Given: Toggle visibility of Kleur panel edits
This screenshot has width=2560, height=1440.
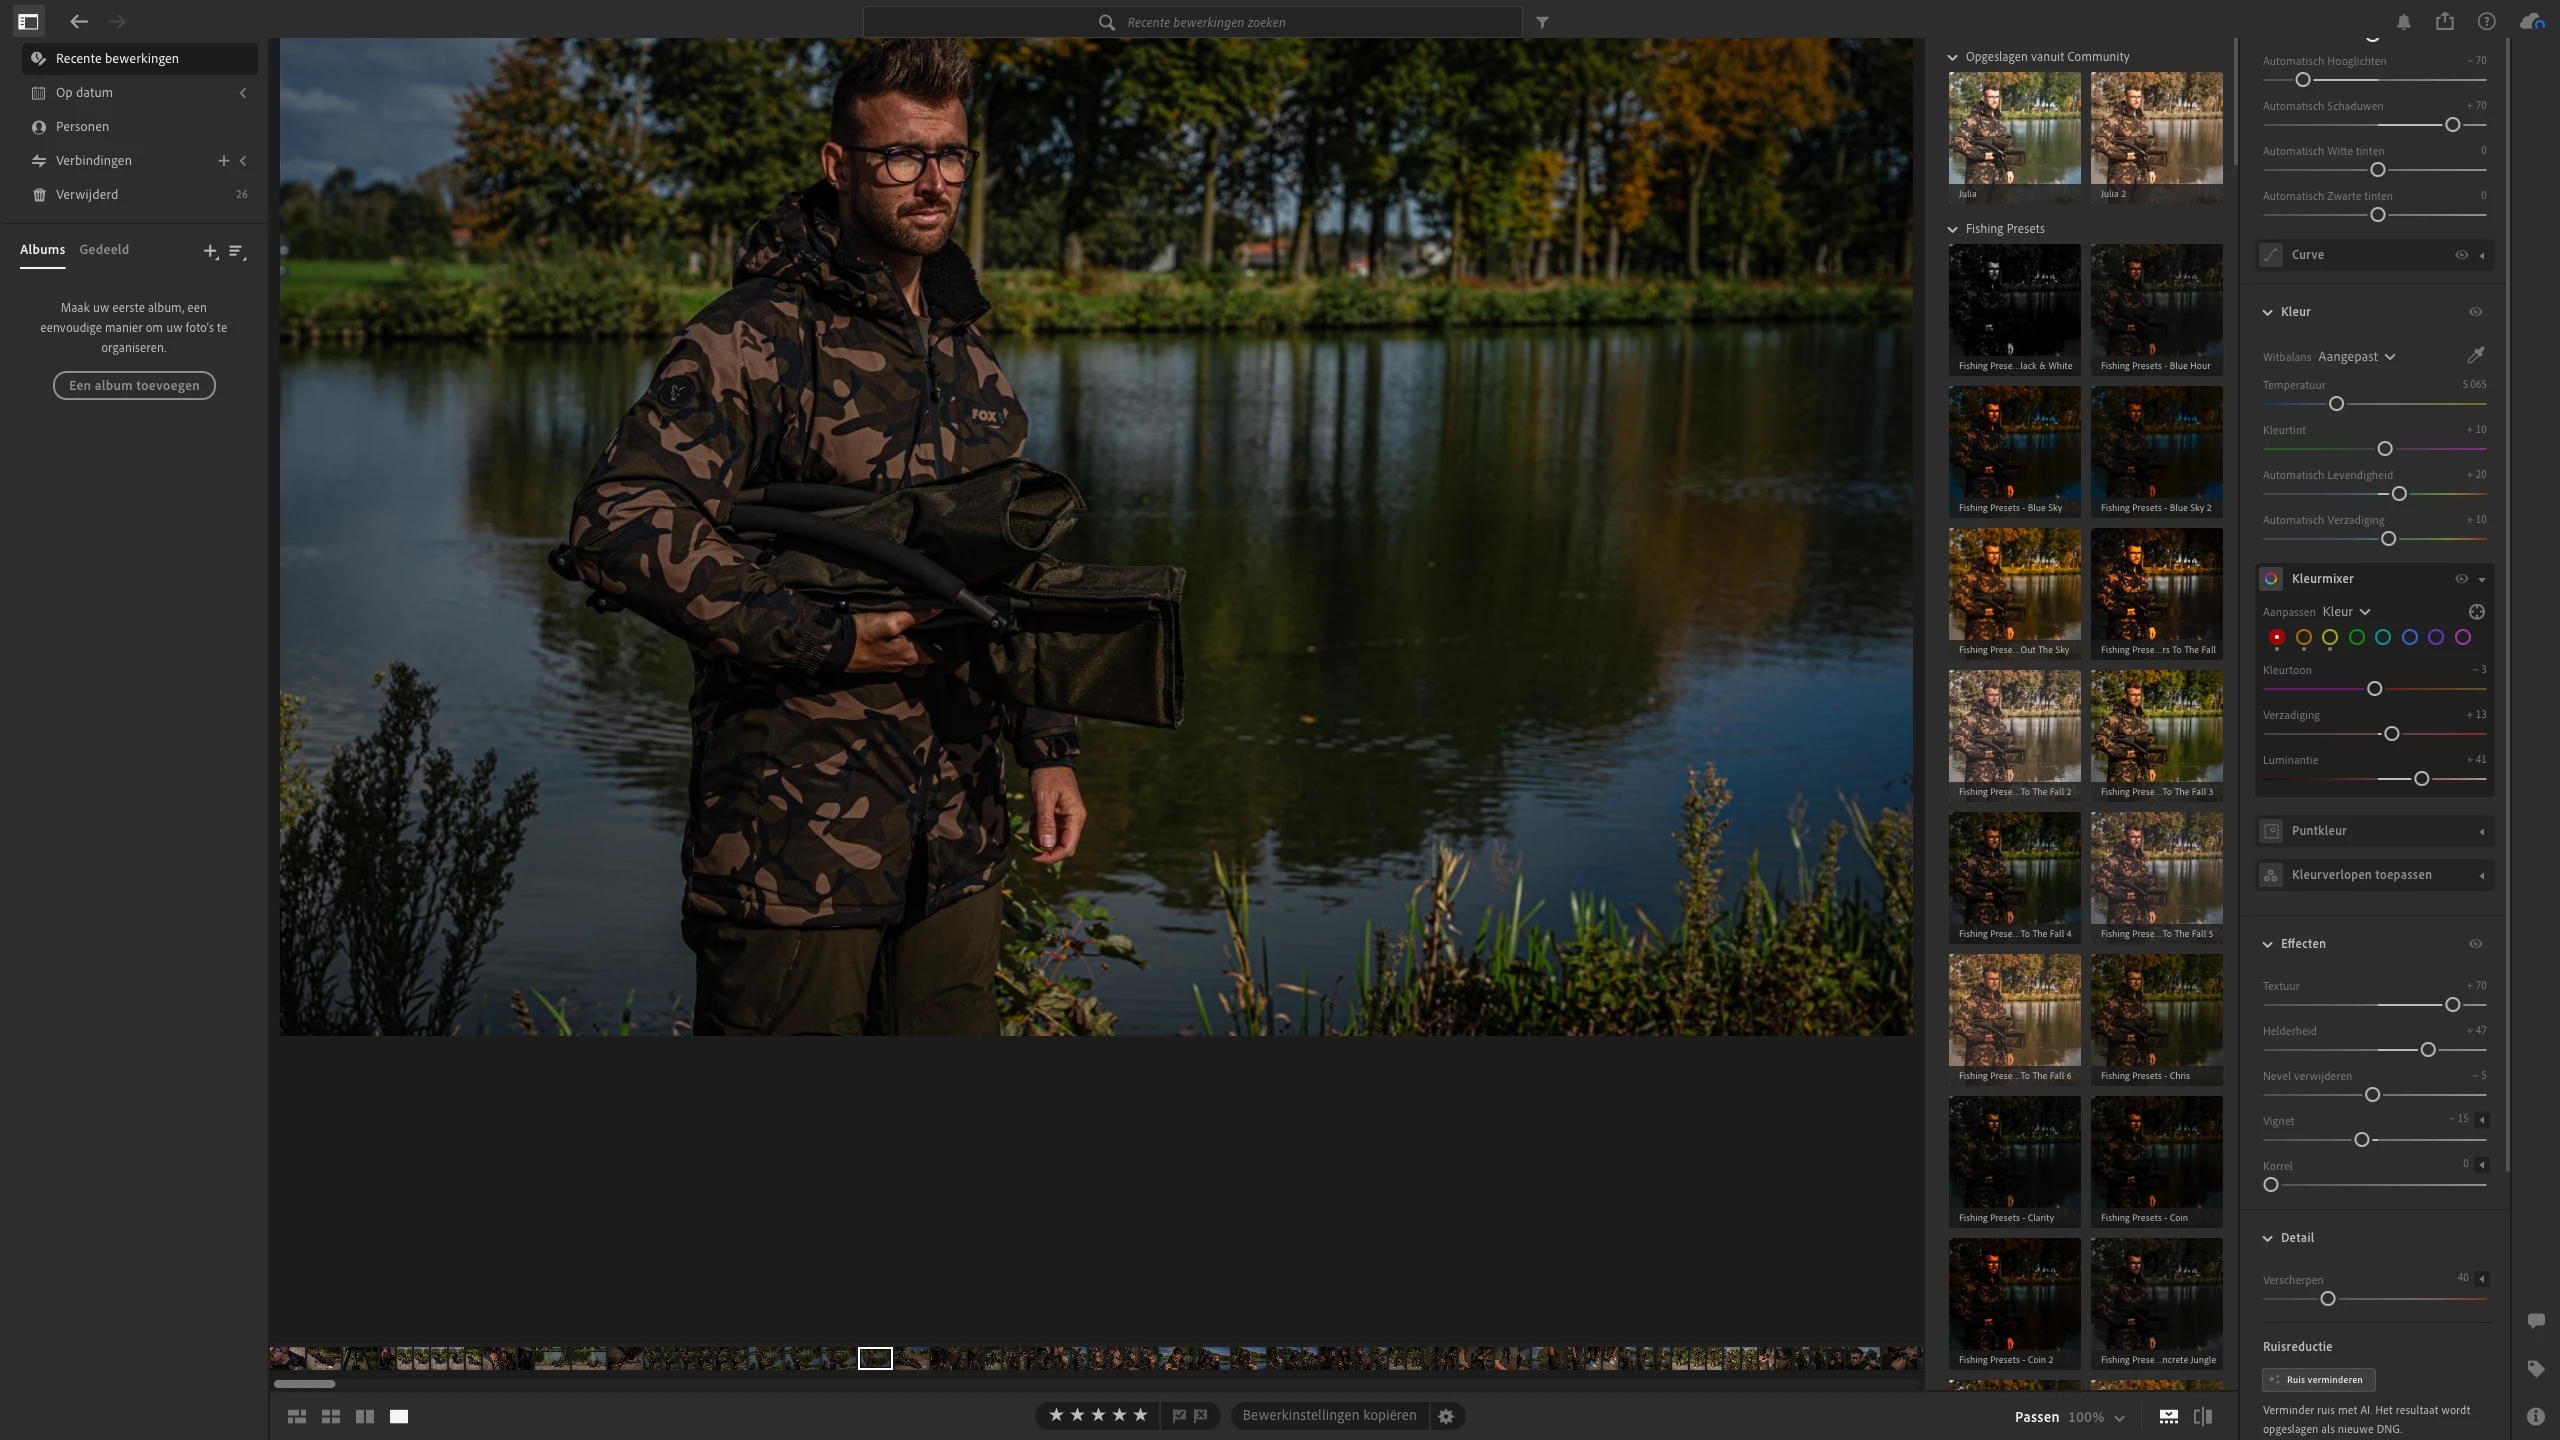Looking at the screenshot, I should 2475,312.
